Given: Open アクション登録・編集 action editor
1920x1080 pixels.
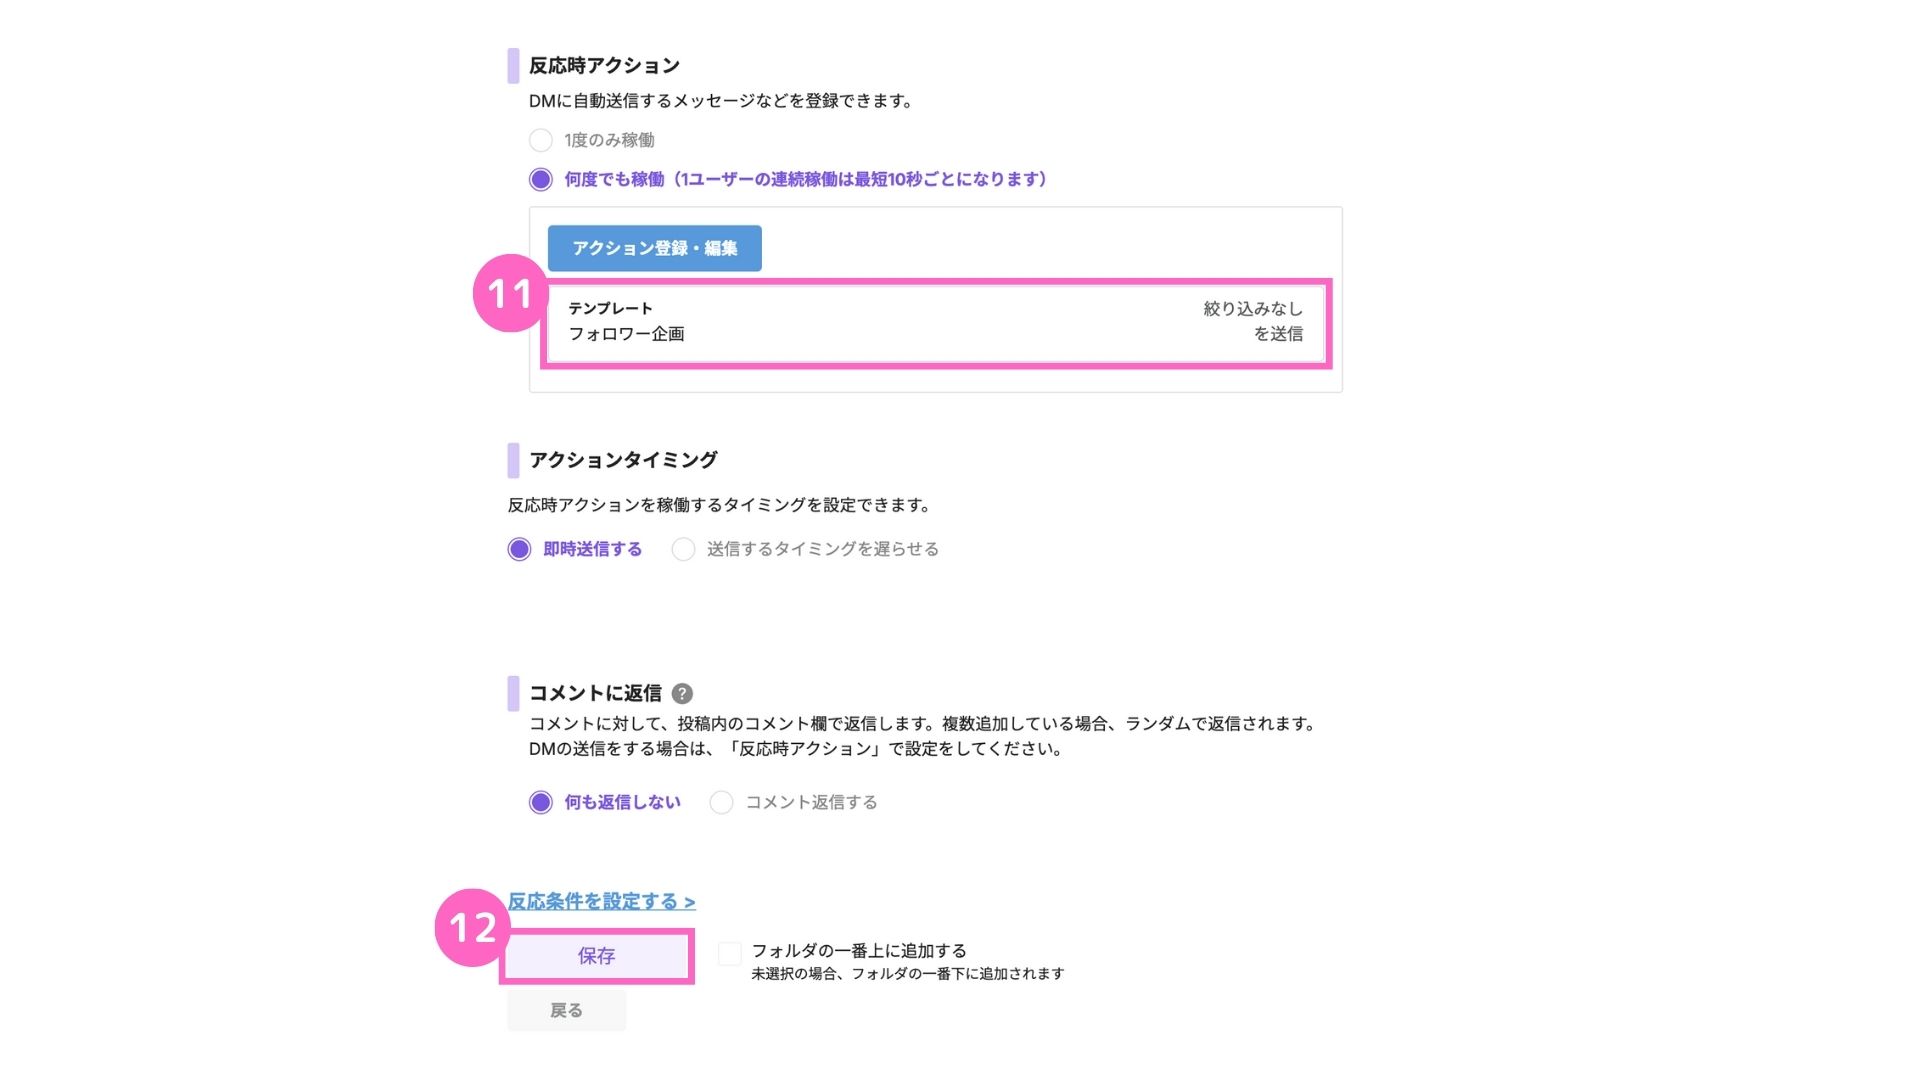Looking at the screenshot, I should [x=655, y=248].
